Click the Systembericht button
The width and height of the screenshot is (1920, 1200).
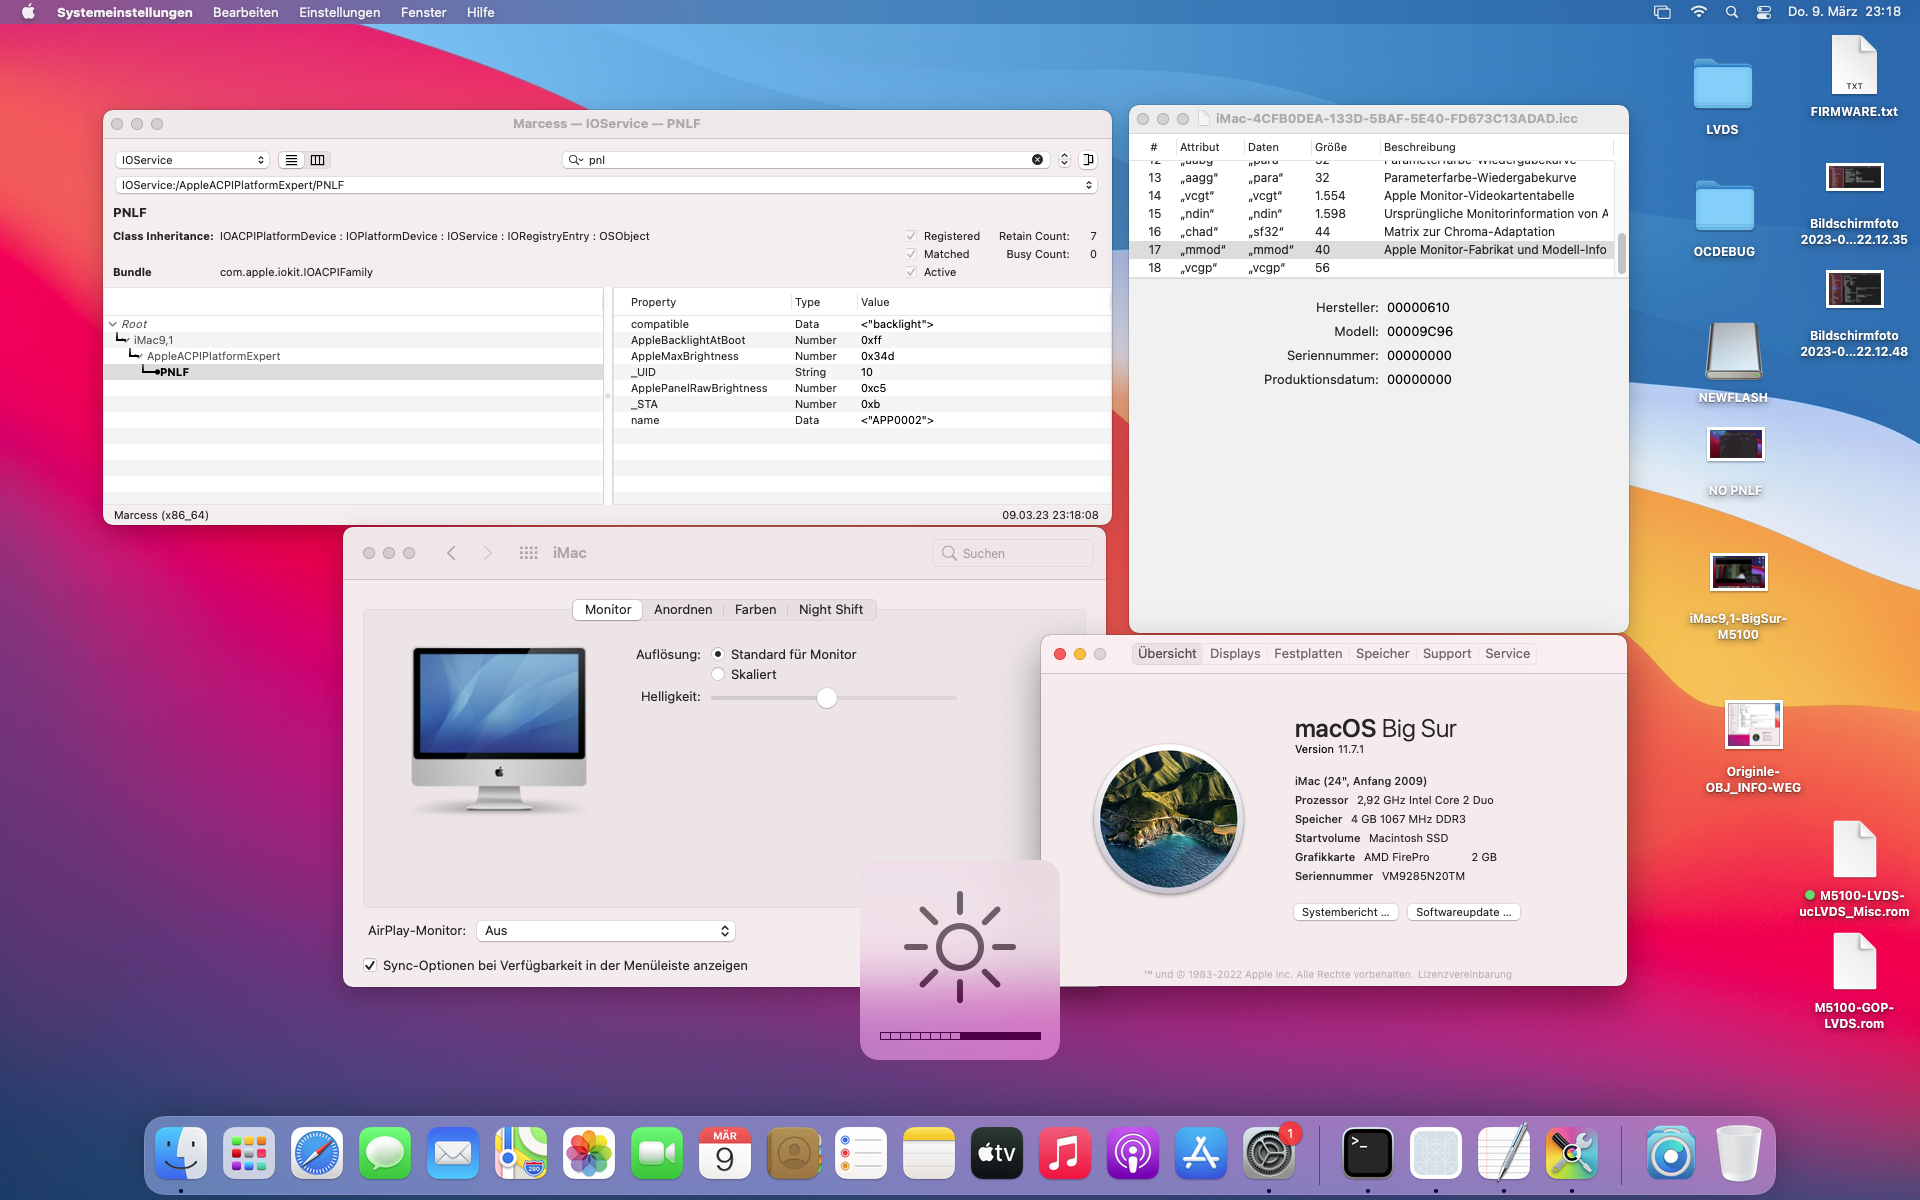[x=1345, y=912]
